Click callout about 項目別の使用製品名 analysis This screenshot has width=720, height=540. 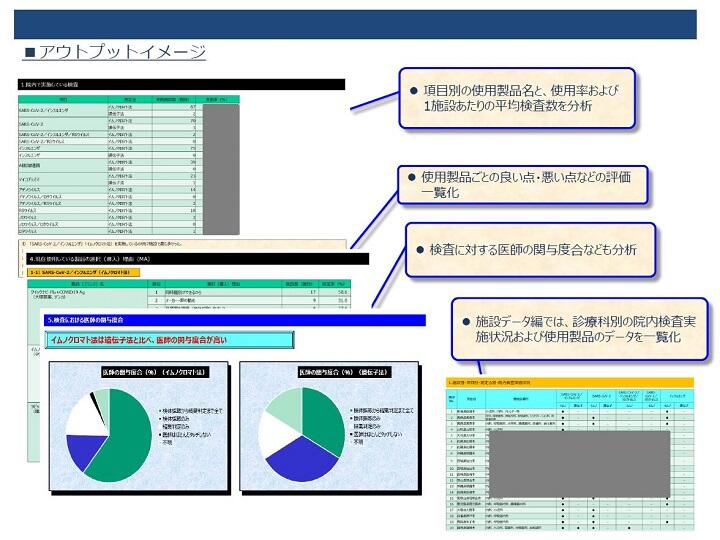[x=517, y=98]
